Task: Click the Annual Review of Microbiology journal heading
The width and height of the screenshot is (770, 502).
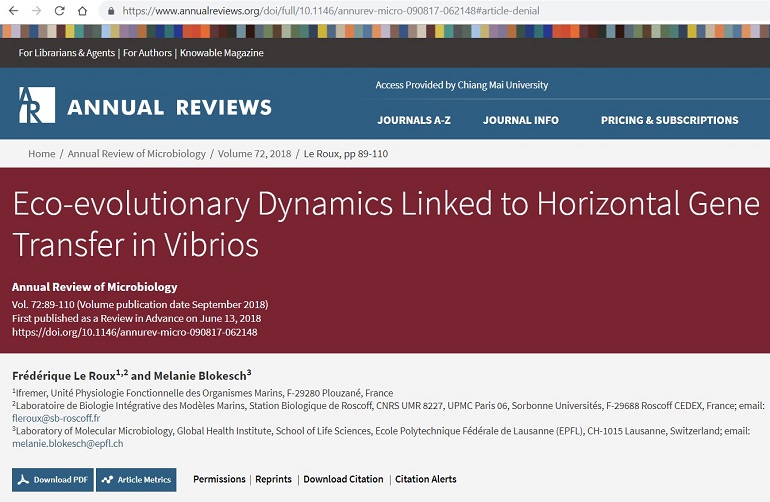Action: pyautogui.click(x=94, y=287)
